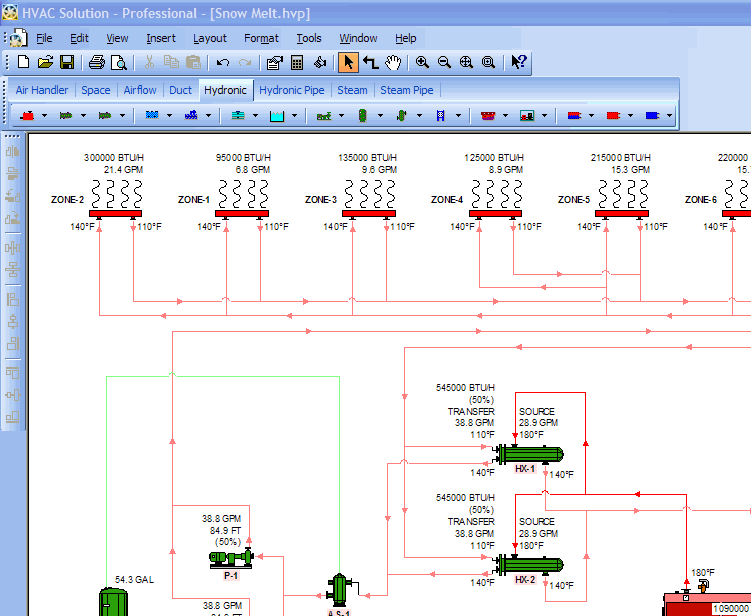
Task: Open dropdown beside red-blue coil icon
Action: point(591,115)
